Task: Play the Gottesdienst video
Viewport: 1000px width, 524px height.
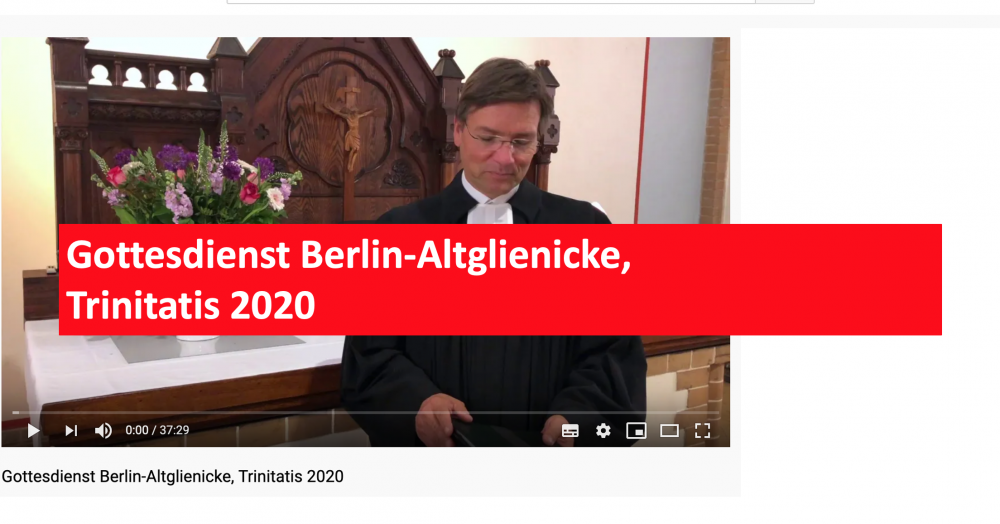Action: 33,431
